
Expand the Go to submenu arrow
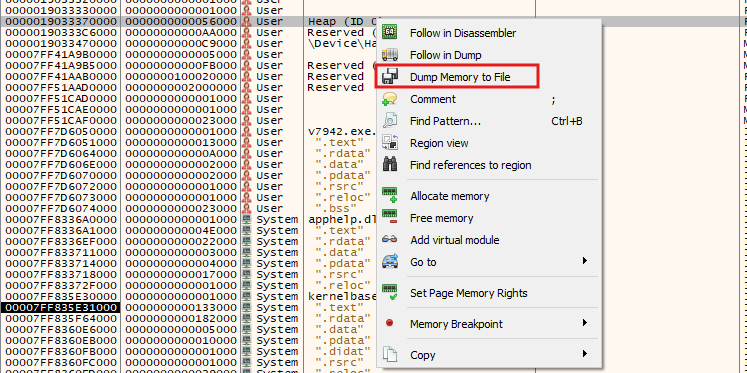click(x=585, y=261)
